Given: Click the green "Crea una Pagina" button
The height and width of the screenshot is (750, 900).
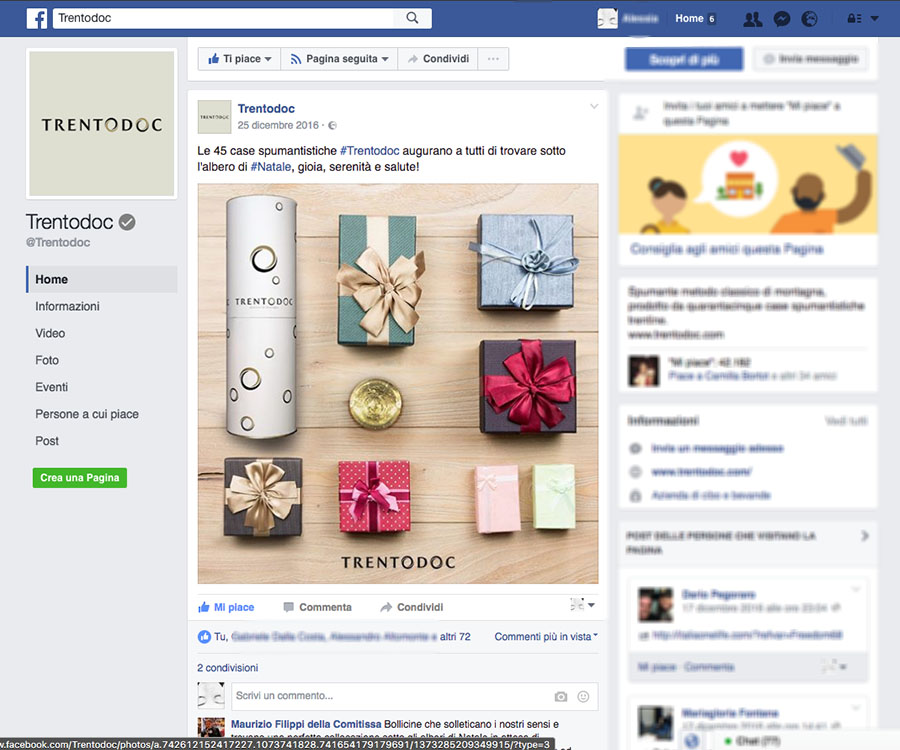Looking at the screenshot, I should click(x=80, y=478).
